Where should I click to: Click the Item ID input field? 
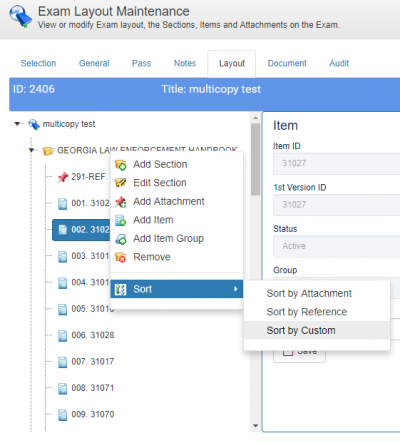coord(337,163)
